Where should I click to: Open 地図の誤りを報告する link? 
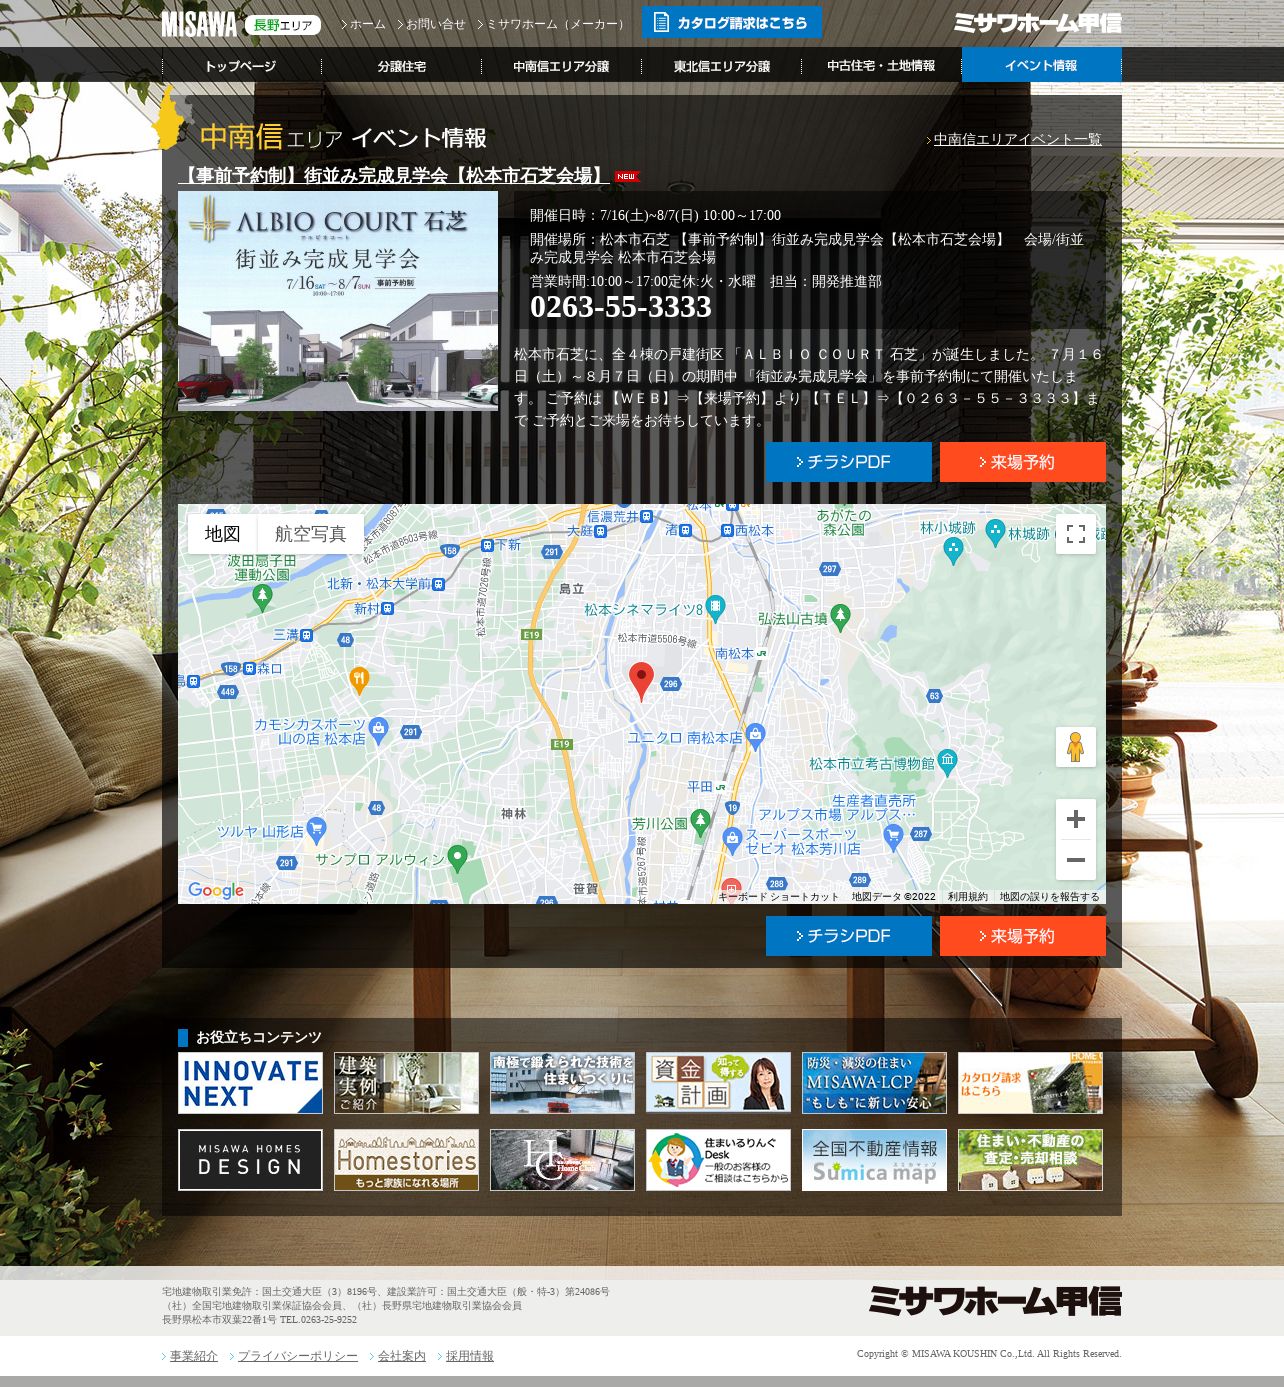point(1049,897)
